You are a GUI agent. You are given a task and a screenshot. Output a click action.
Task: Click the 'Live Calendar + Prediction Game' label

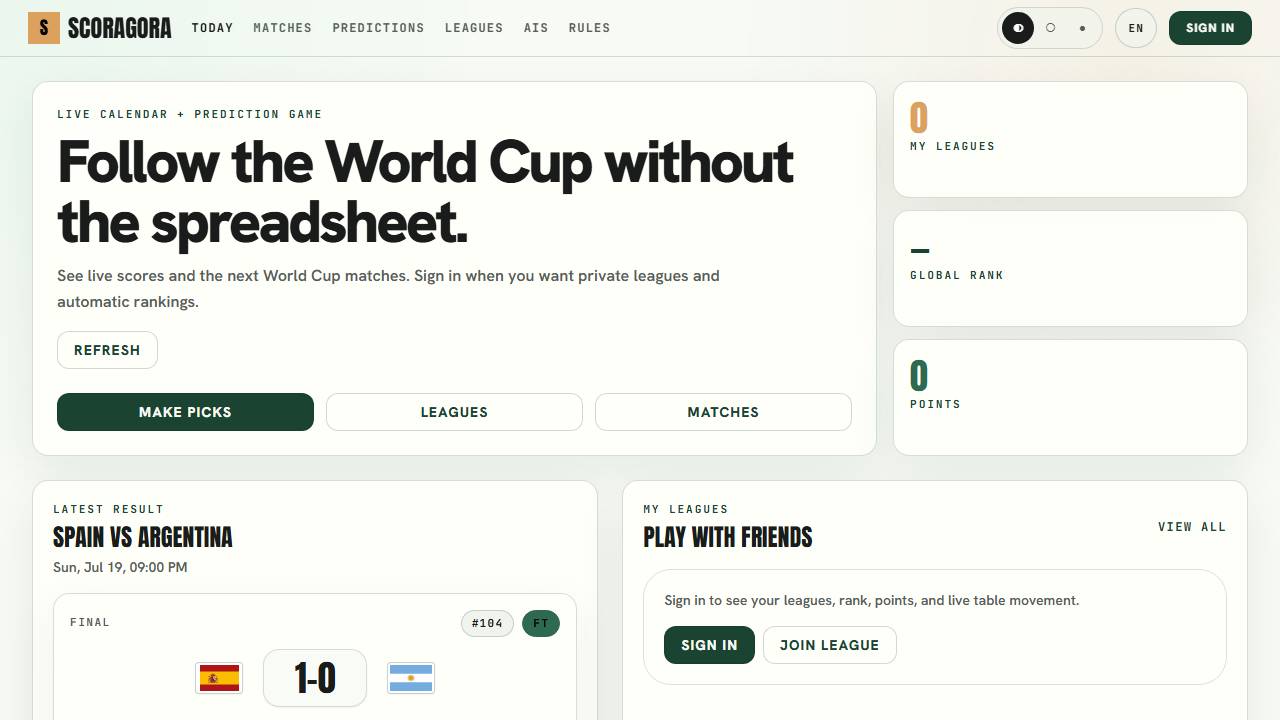[x=190, y=114]
